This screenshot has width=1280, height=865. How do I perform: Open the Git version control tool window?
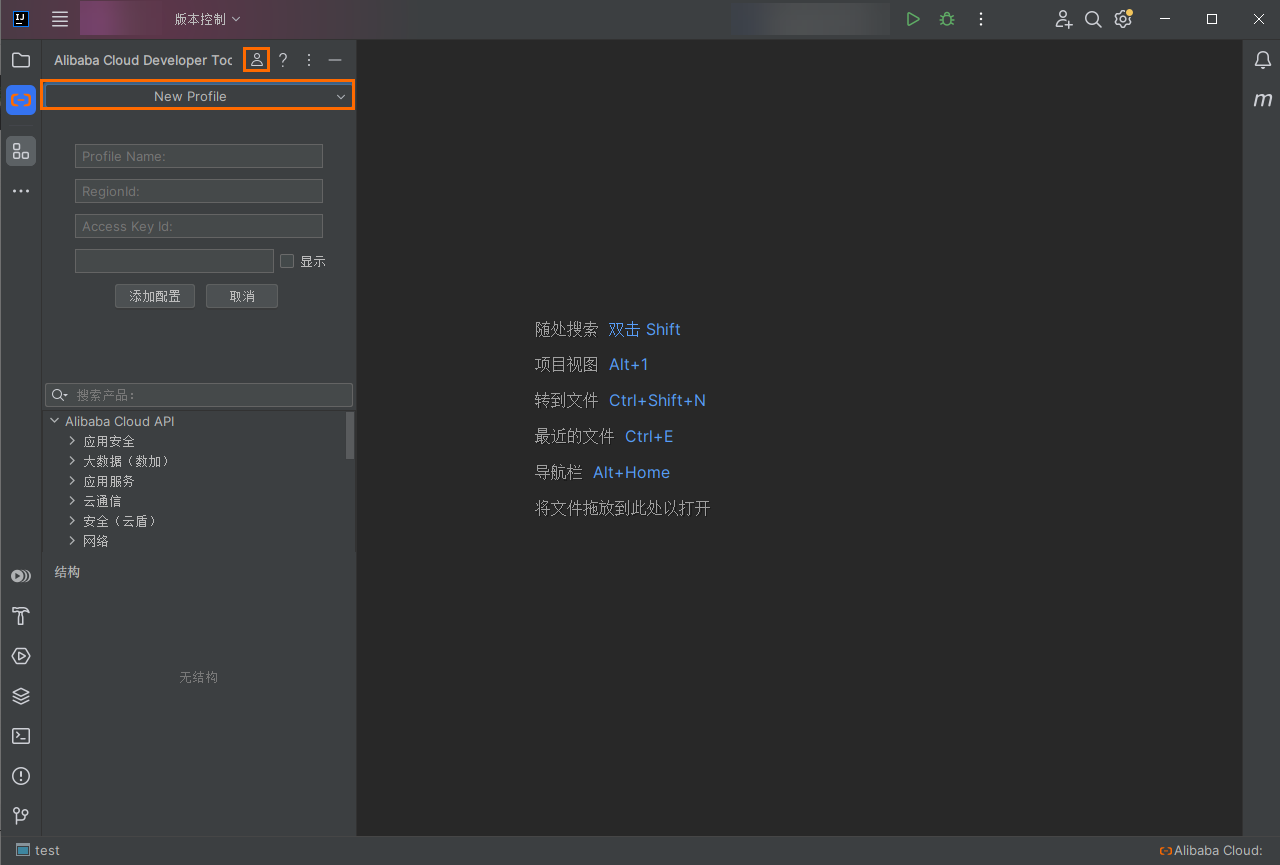pos(21,816)
